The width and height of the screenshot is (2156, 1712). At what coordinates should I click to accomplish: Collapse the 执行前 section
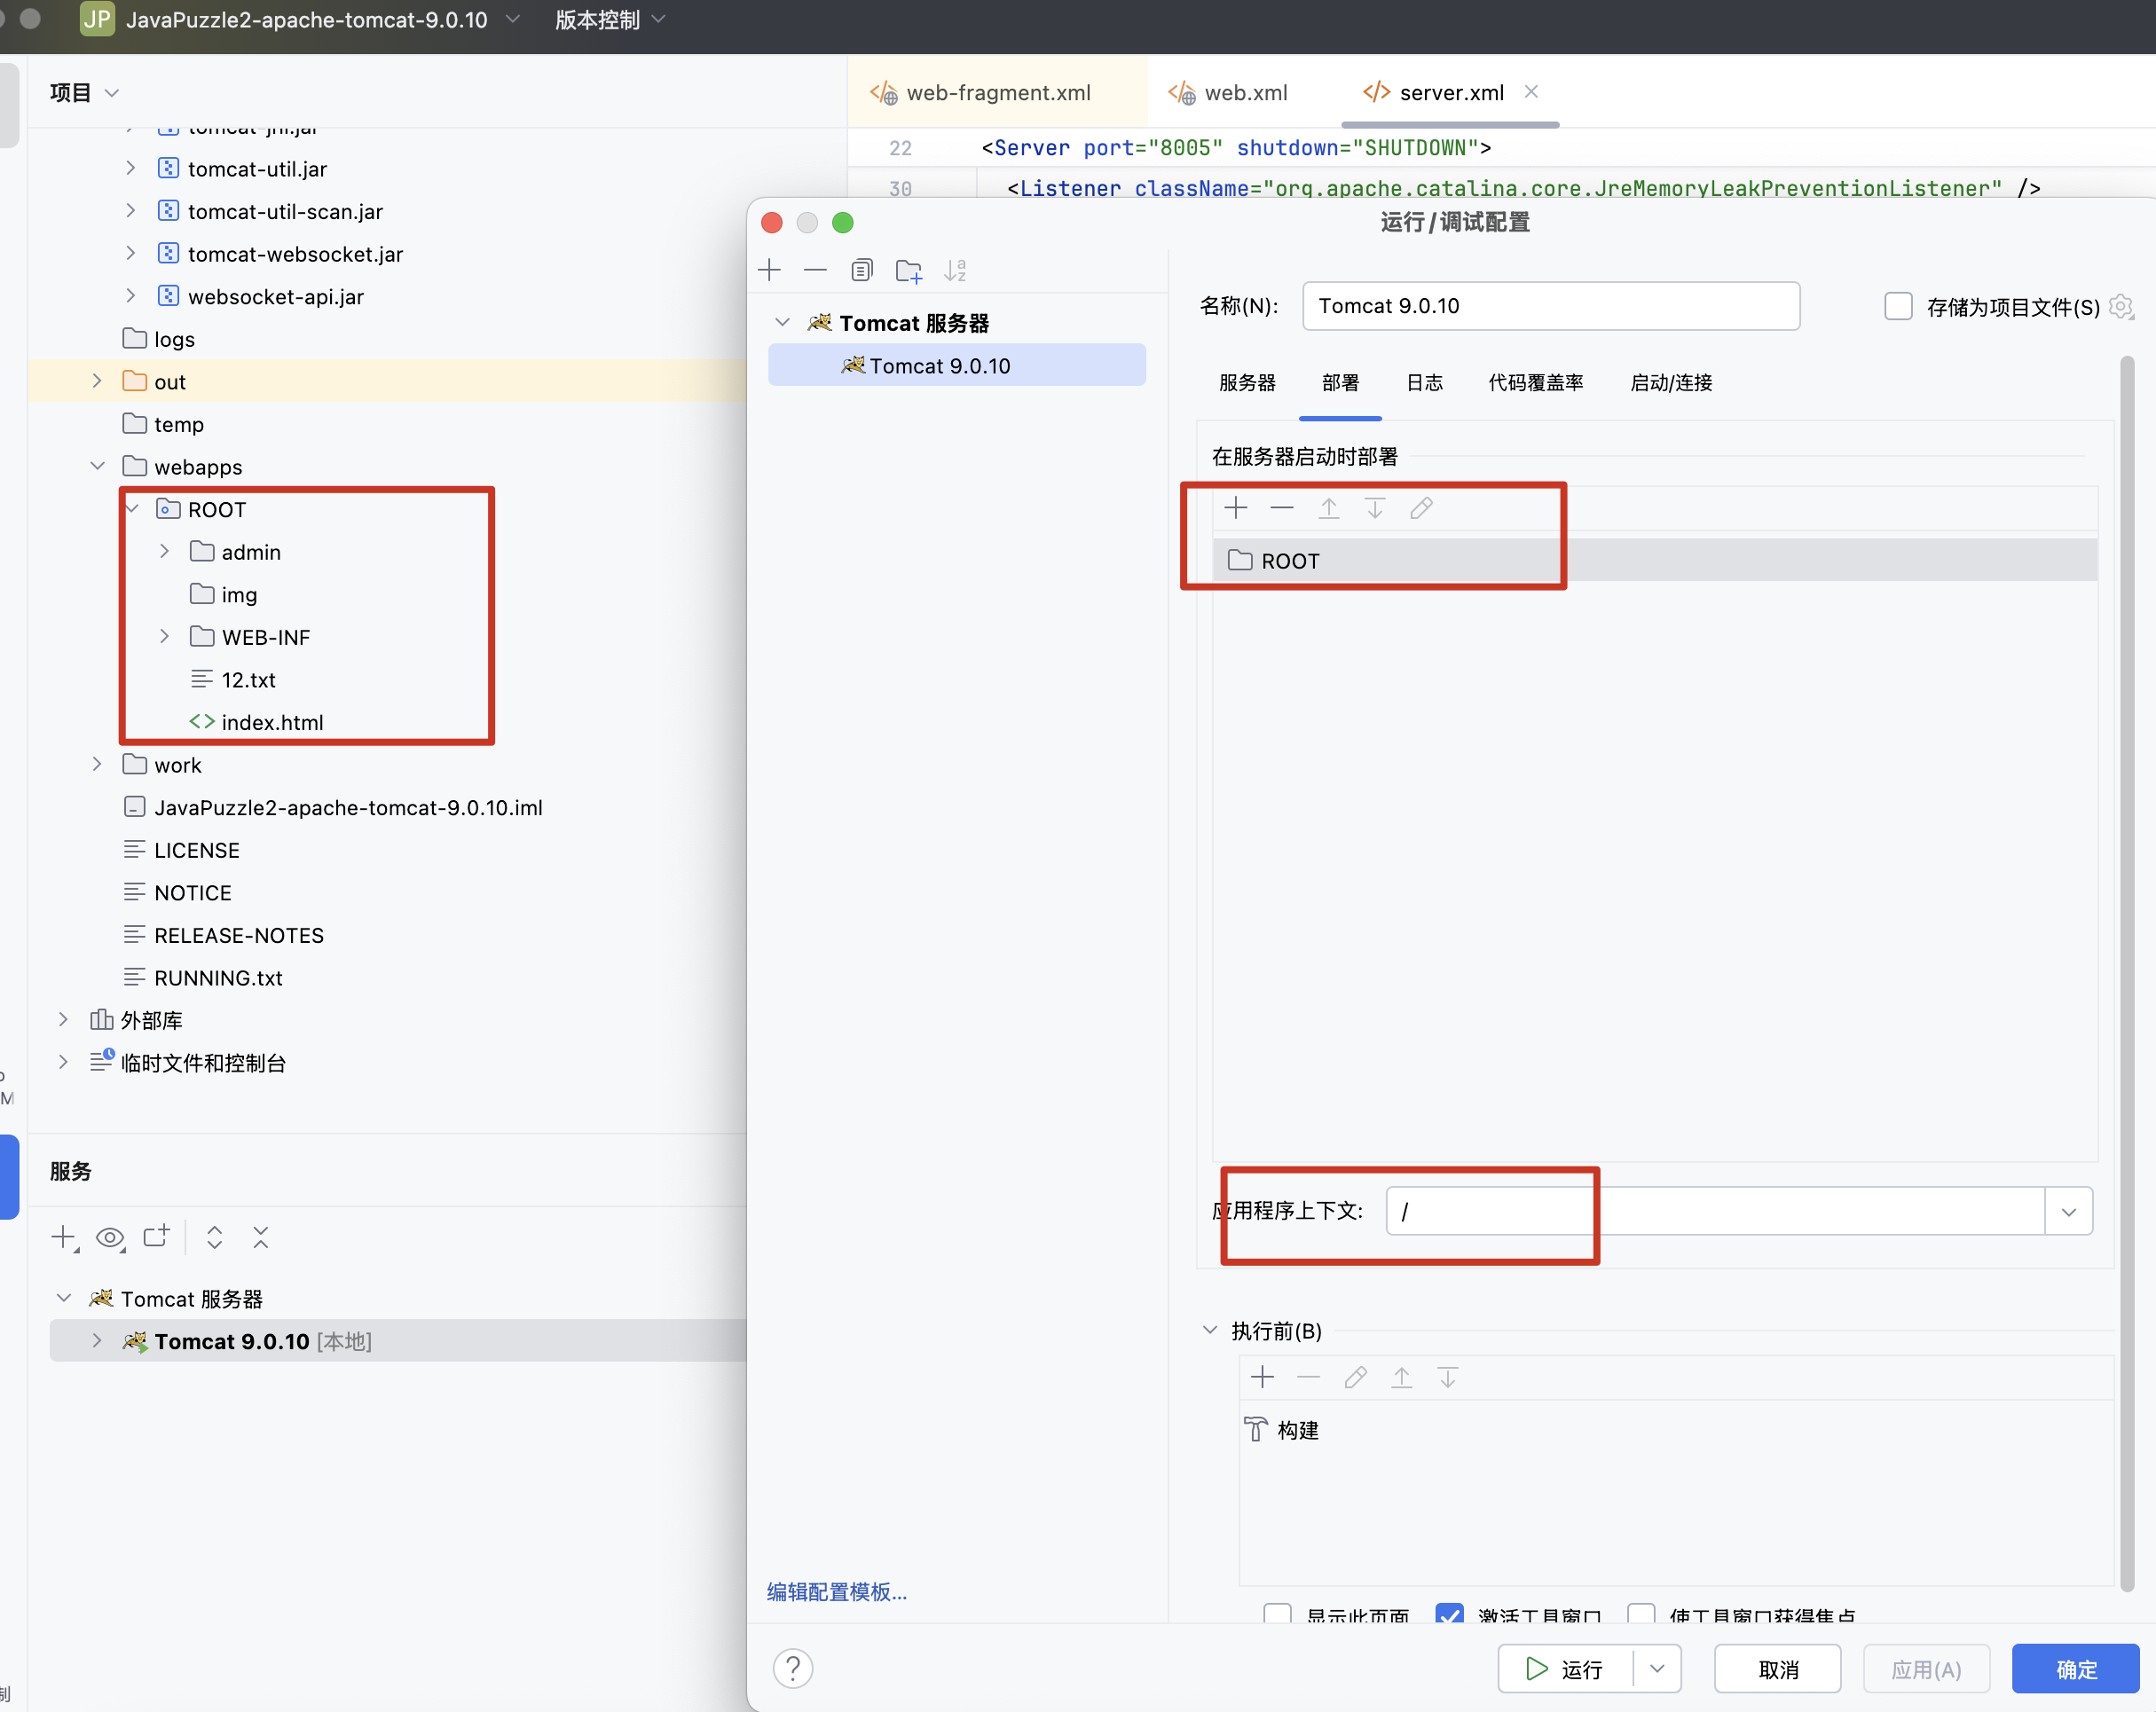[x=1210, y=1330]
